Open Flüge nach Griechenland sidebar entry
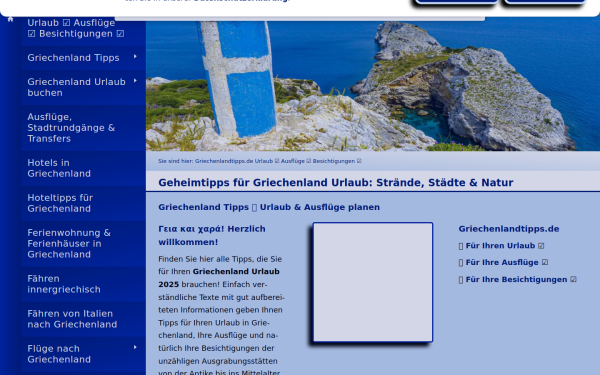 (x=83, y=354)
